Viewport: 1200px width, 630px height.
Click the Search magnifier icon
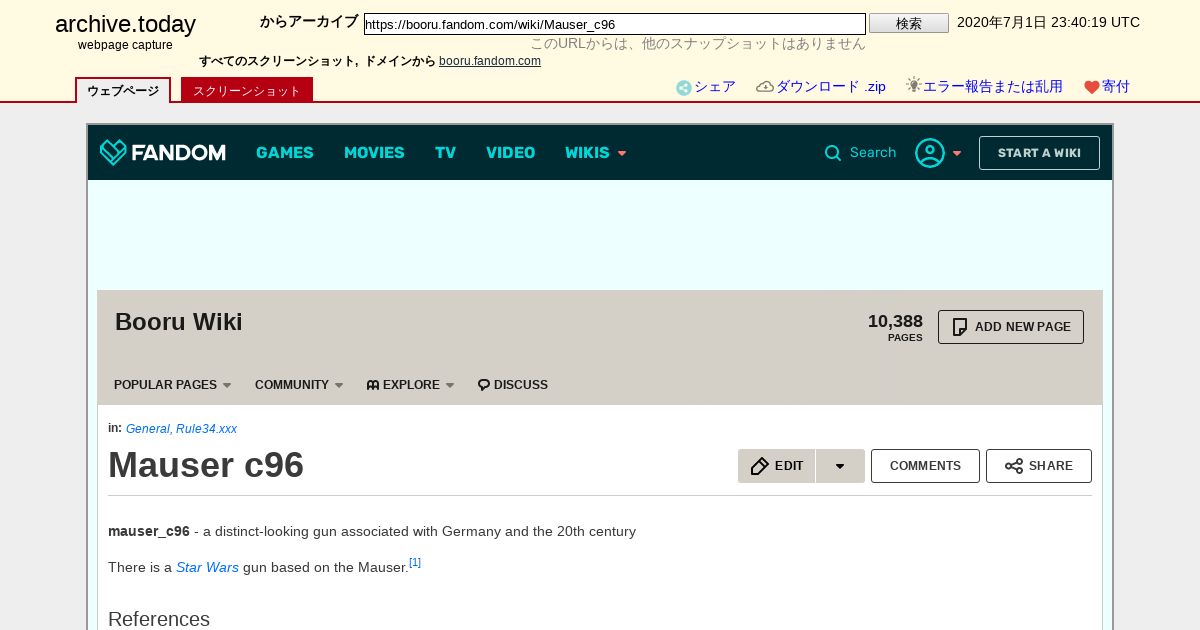point(833,153)
